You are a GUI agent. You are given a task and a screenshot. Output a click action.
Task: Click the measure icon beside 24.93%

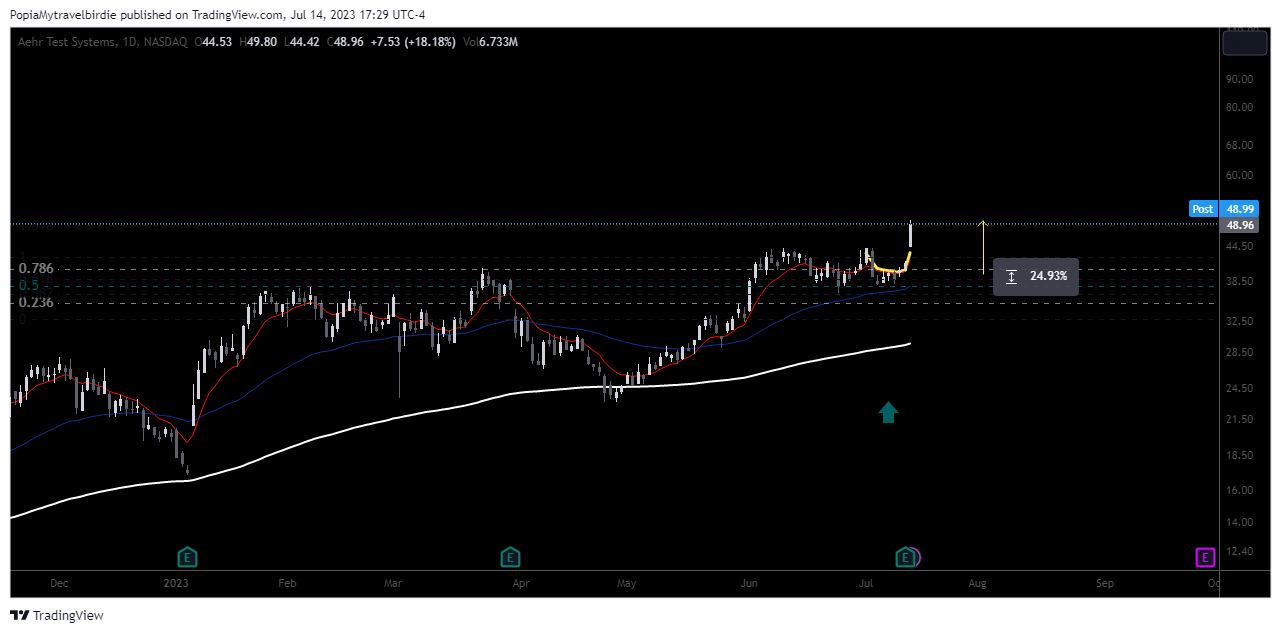click(x=1012, y=276)
